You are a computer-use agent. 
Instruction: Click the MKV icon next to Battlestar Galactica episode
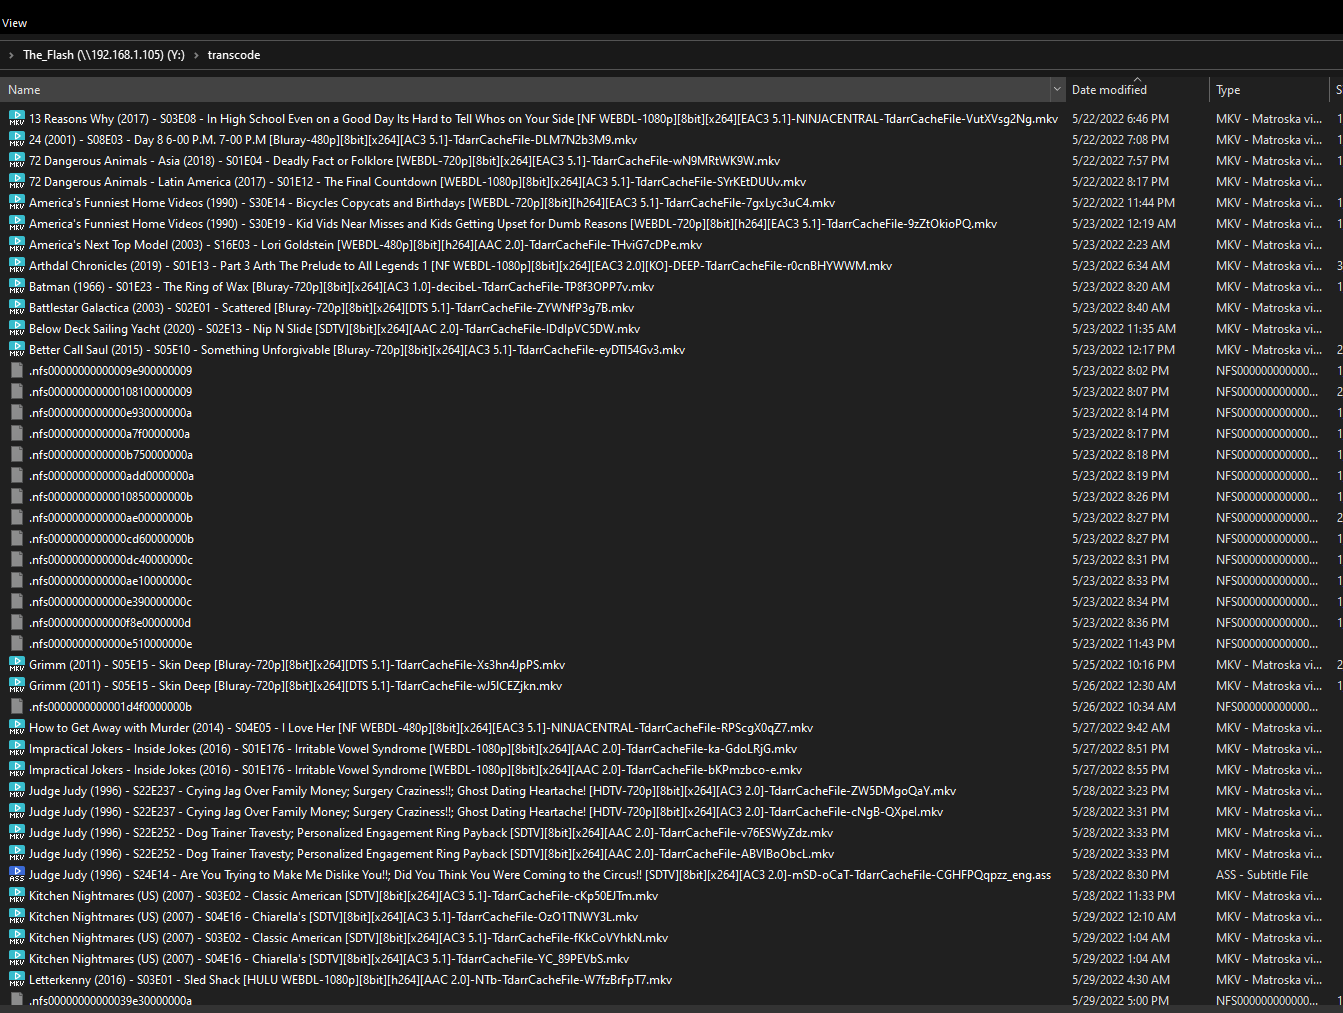click(17, 307)
